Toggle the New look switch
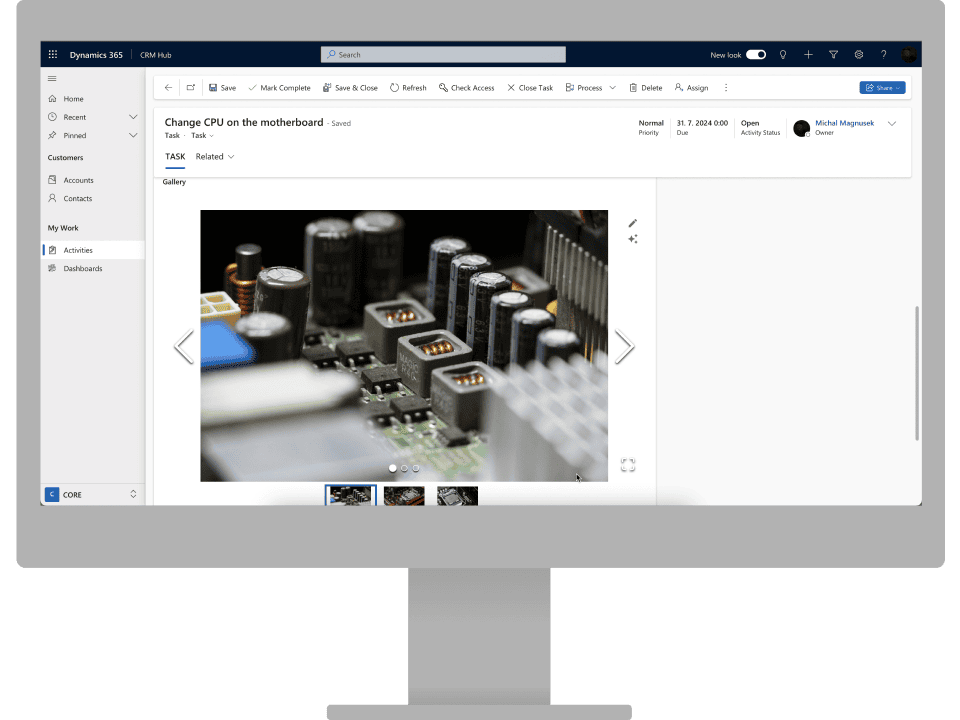960x720 pixels. (756, 55)
